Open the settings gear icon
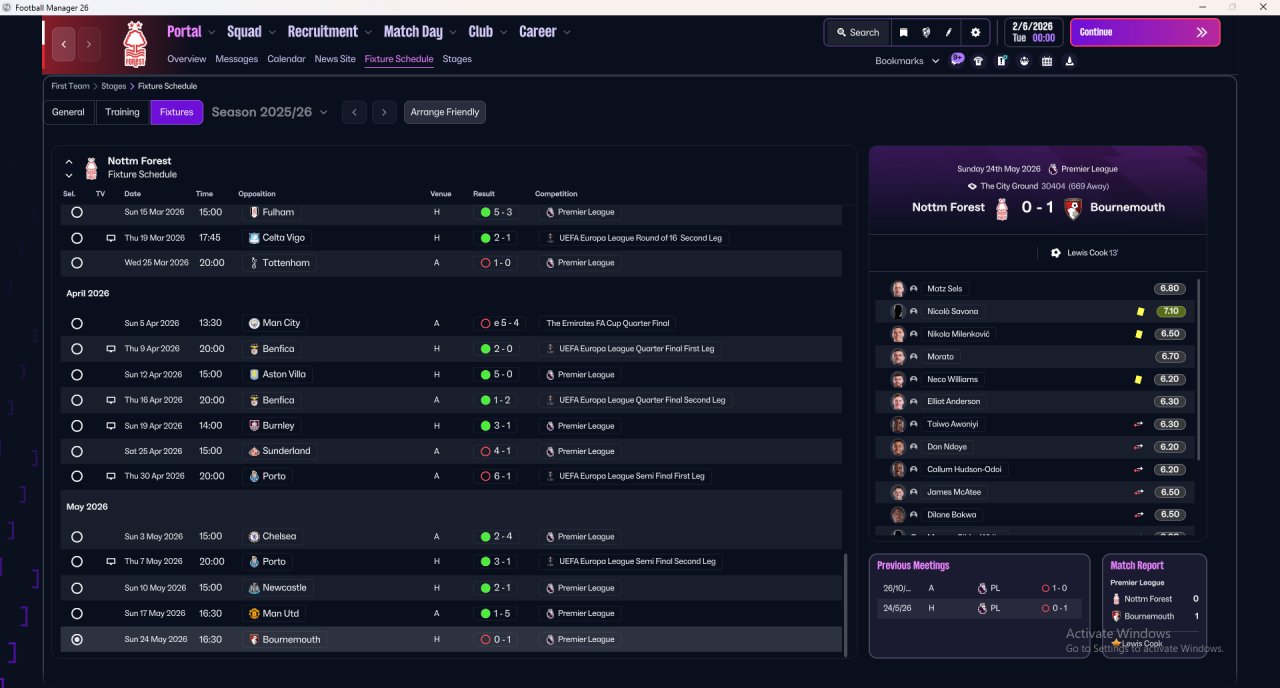 coord(976,32)
